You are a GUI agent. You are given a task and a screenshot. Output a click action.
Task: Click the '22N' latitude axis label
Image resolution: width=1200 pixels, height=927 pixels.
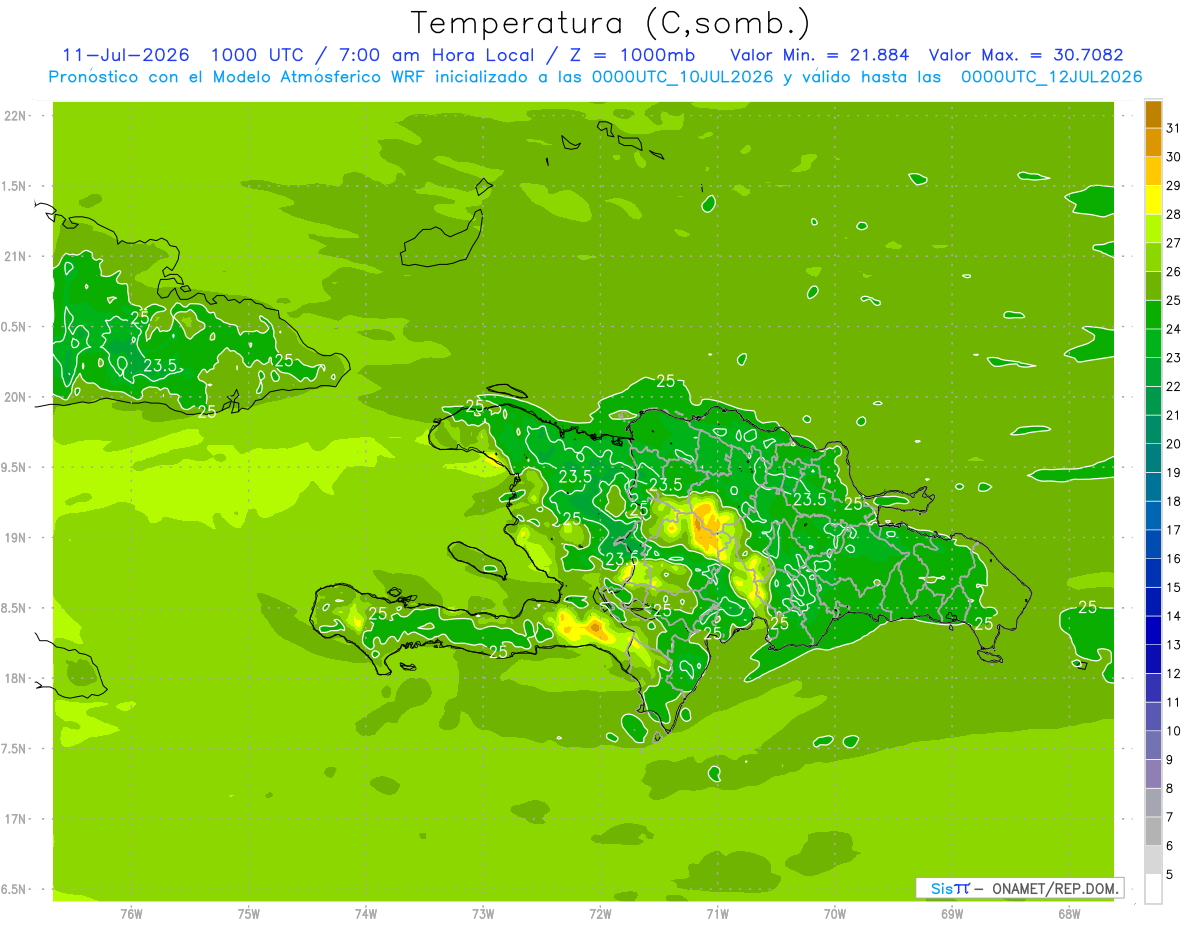tap(16, 116)
